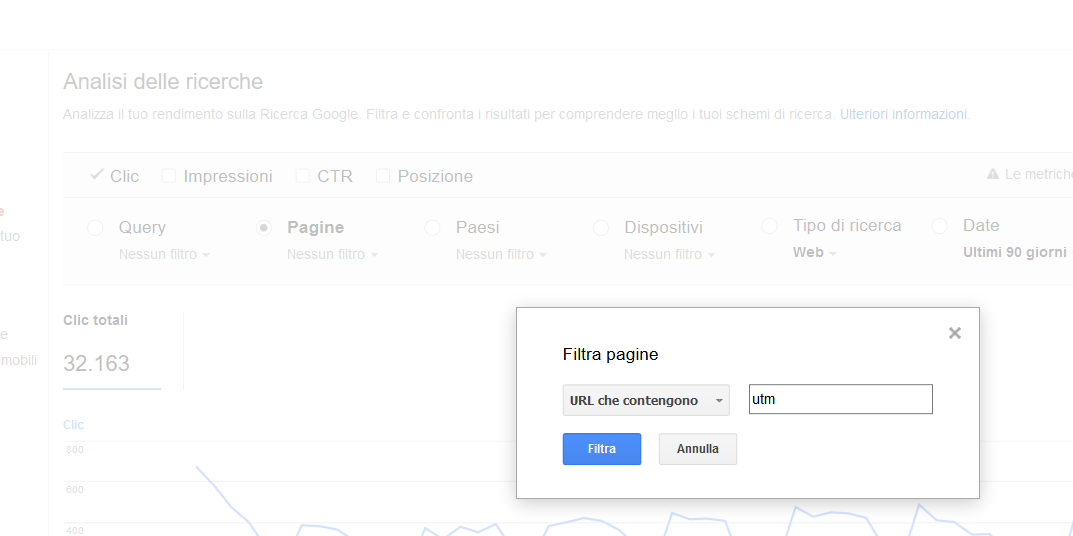Image resolution: width=1073 pixels, height=536 pixels.
Task: Open the Ulteriori informazioni link
Action: (904, 114)
